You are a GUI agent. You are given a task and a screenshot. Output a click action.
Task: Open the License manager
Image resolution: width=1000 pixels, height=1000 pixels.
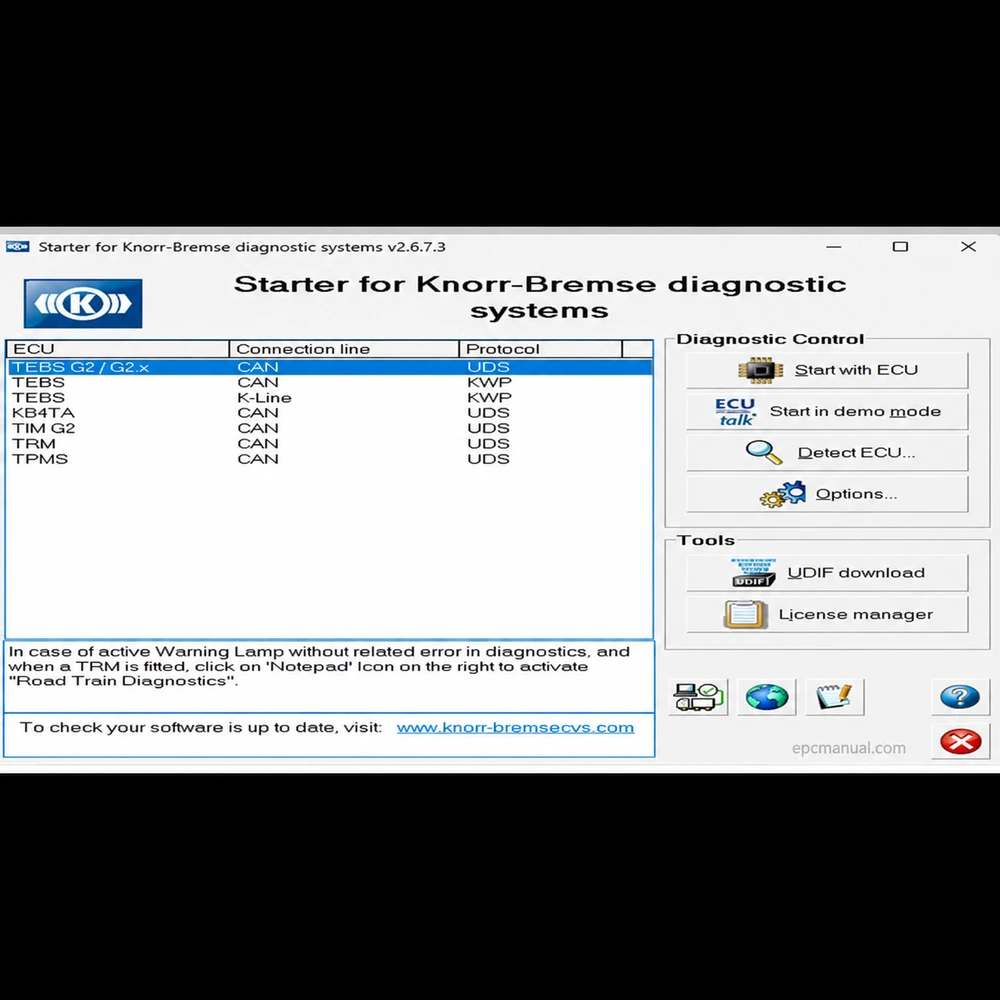point(827,614)
